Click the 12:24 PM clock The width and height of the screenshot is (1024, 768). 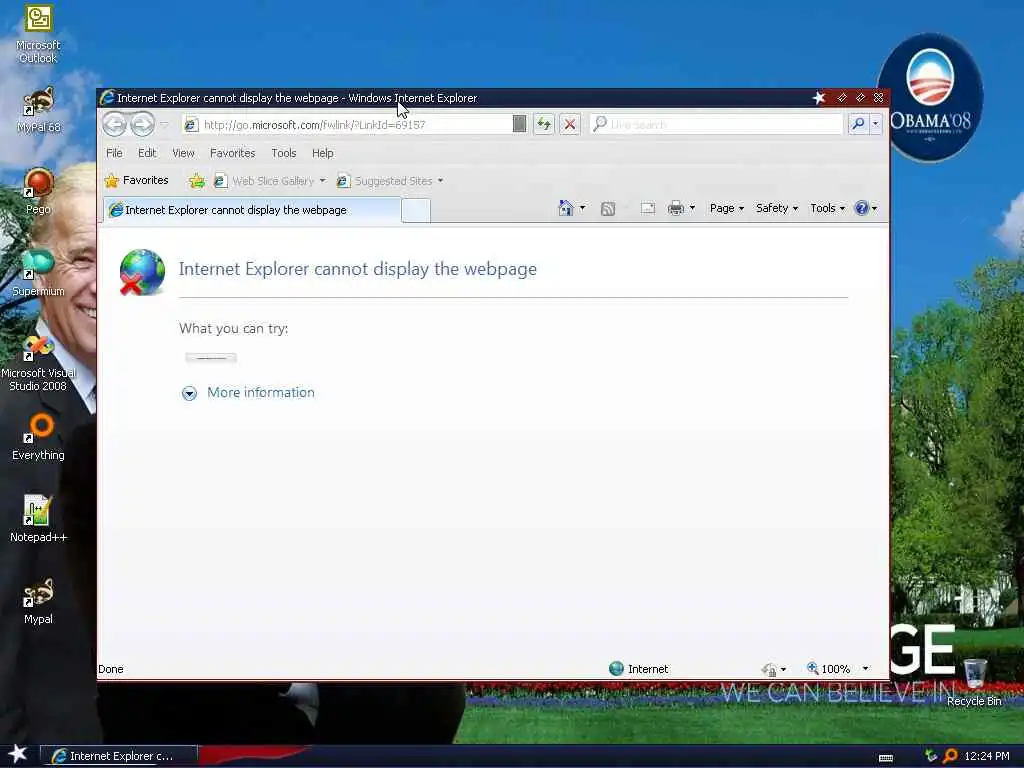coord(987,756)
